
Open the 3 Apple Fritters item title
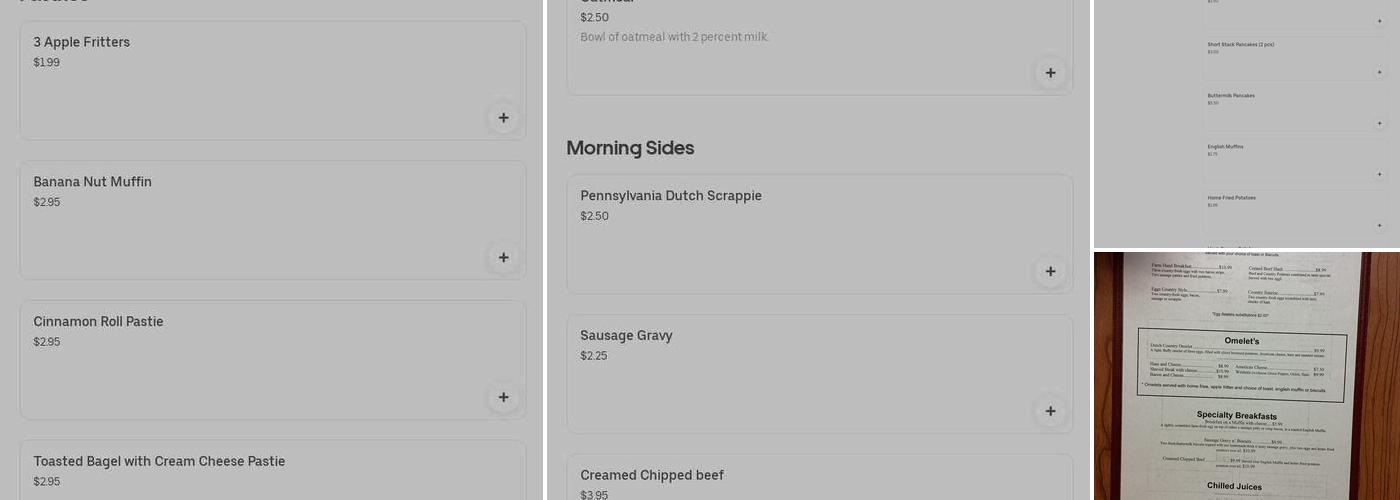coord(82,42)
